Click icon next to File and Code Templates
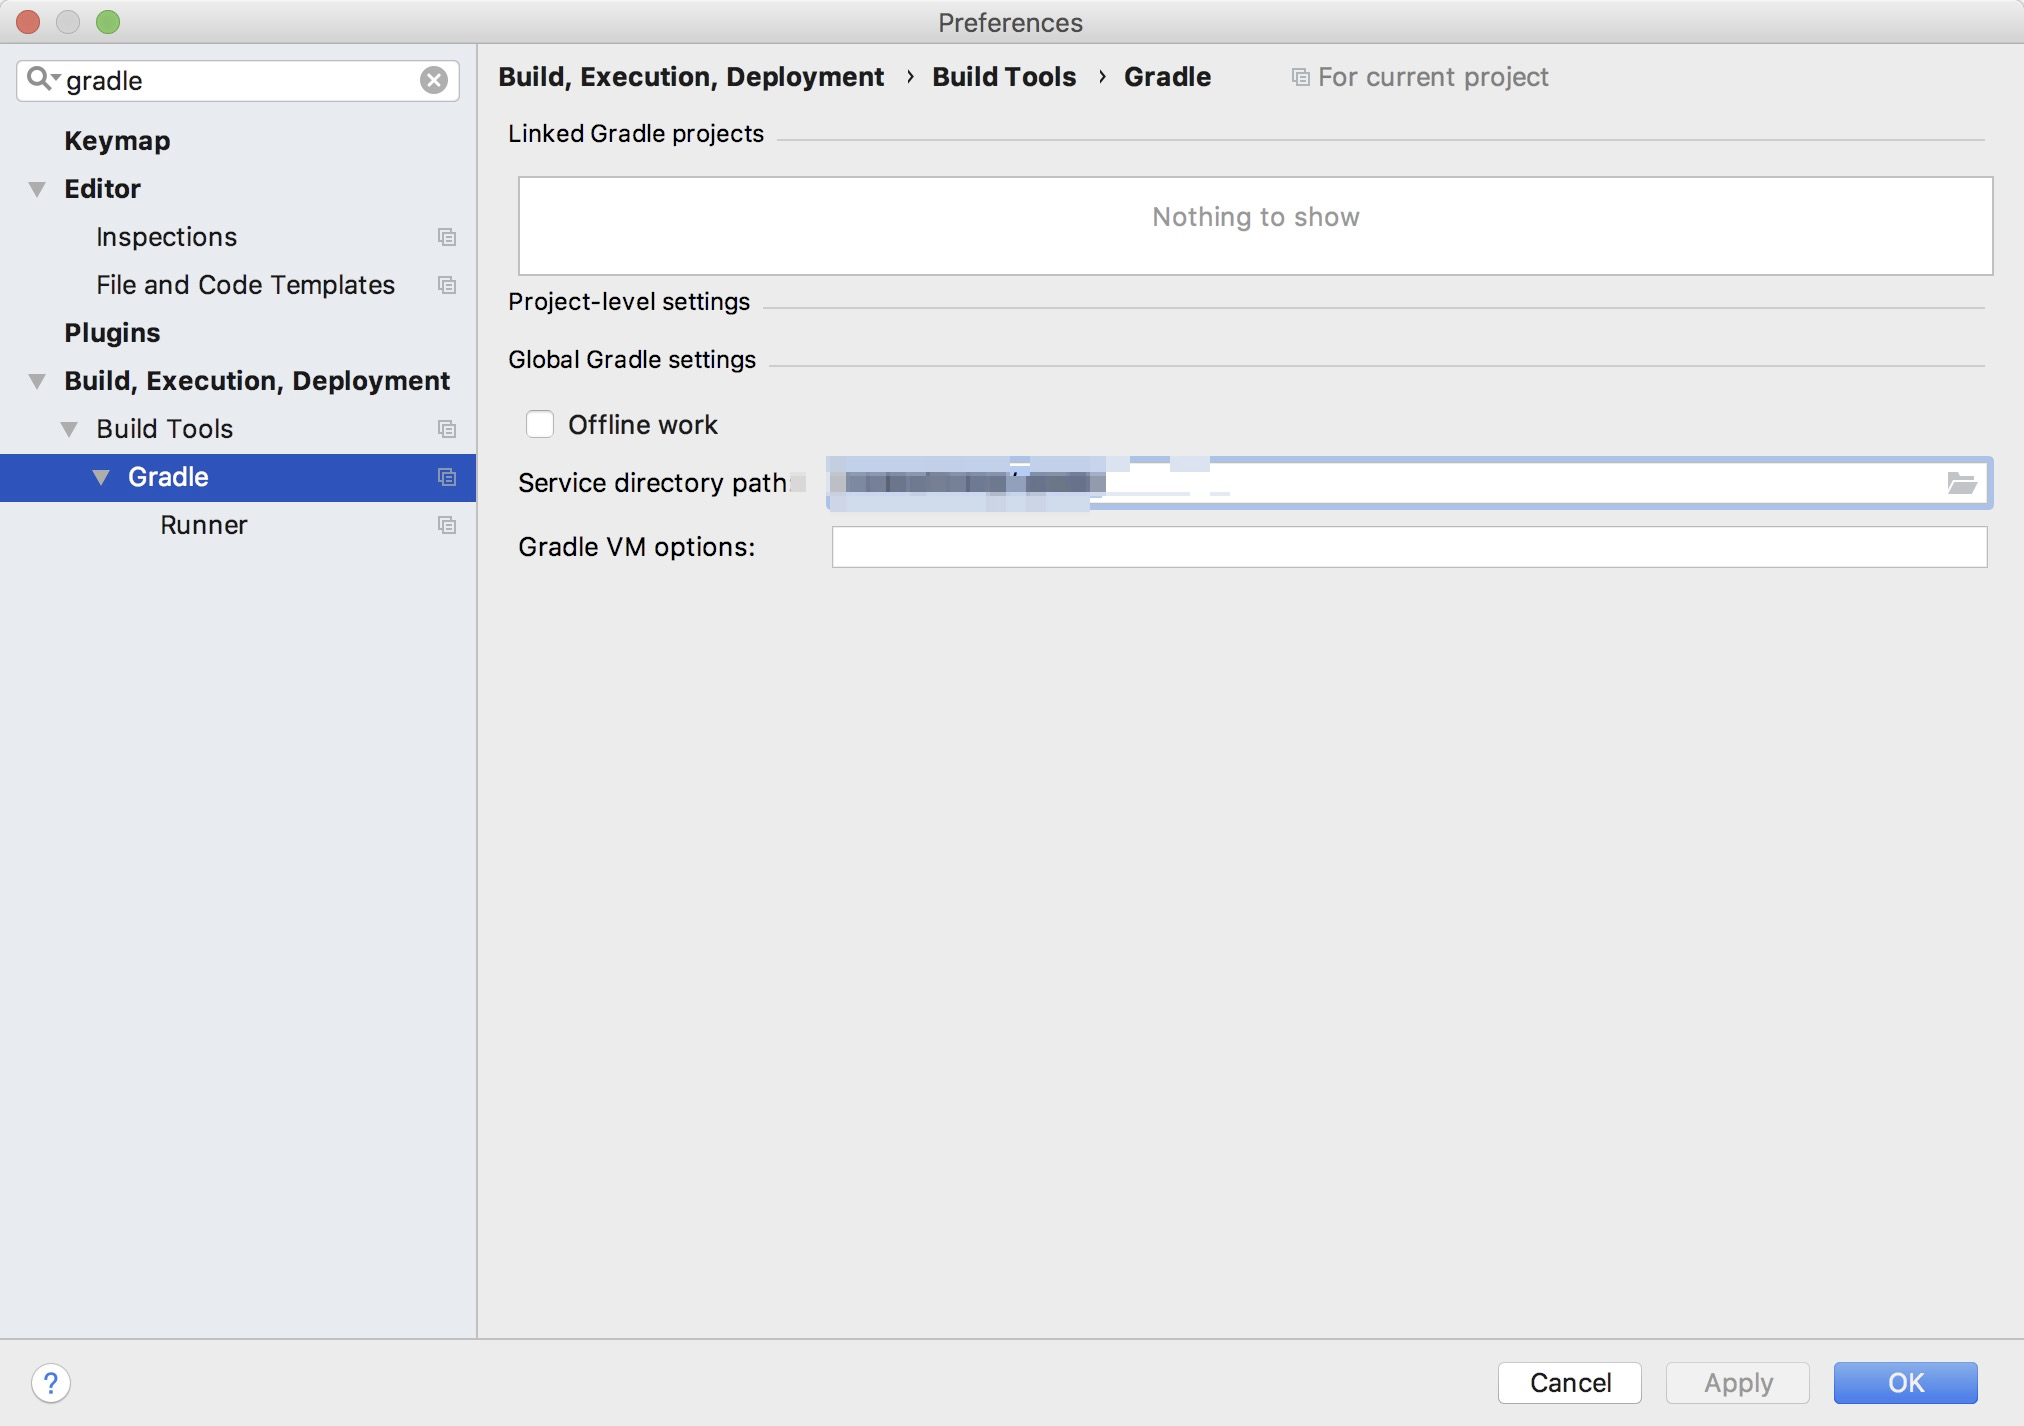This screenshot has width=2024, height=1426. pos(447,285)
